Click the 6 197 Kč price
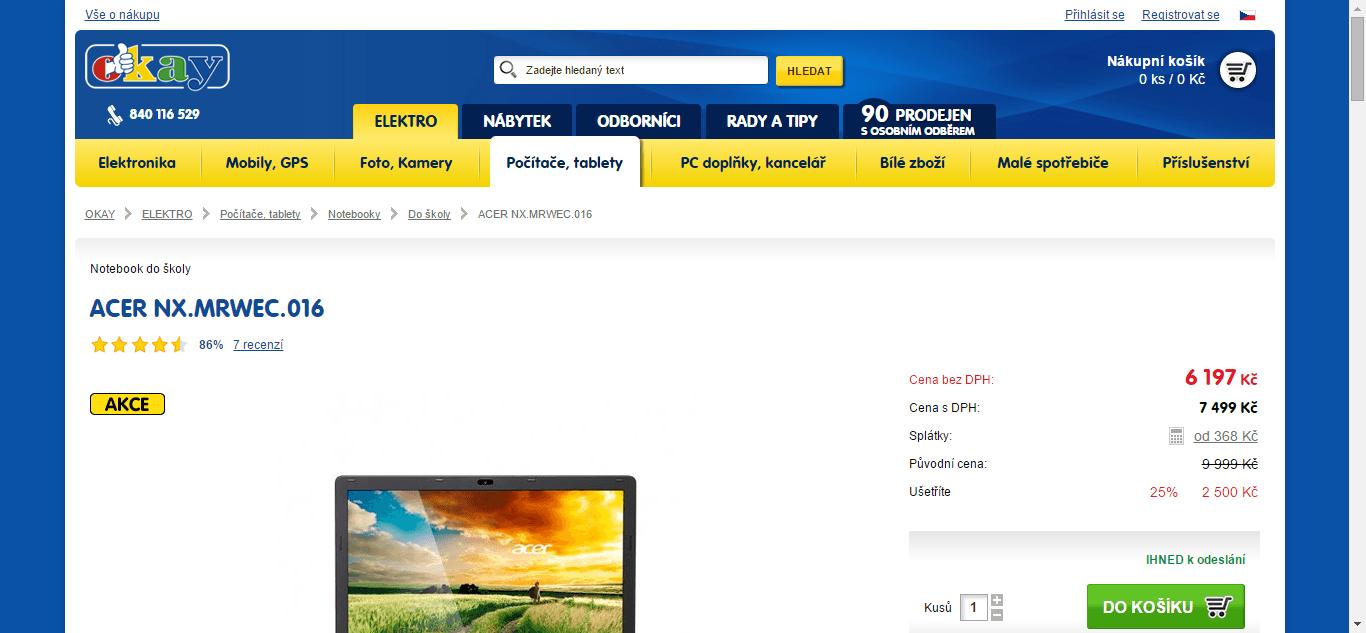 coord(1221,378)
